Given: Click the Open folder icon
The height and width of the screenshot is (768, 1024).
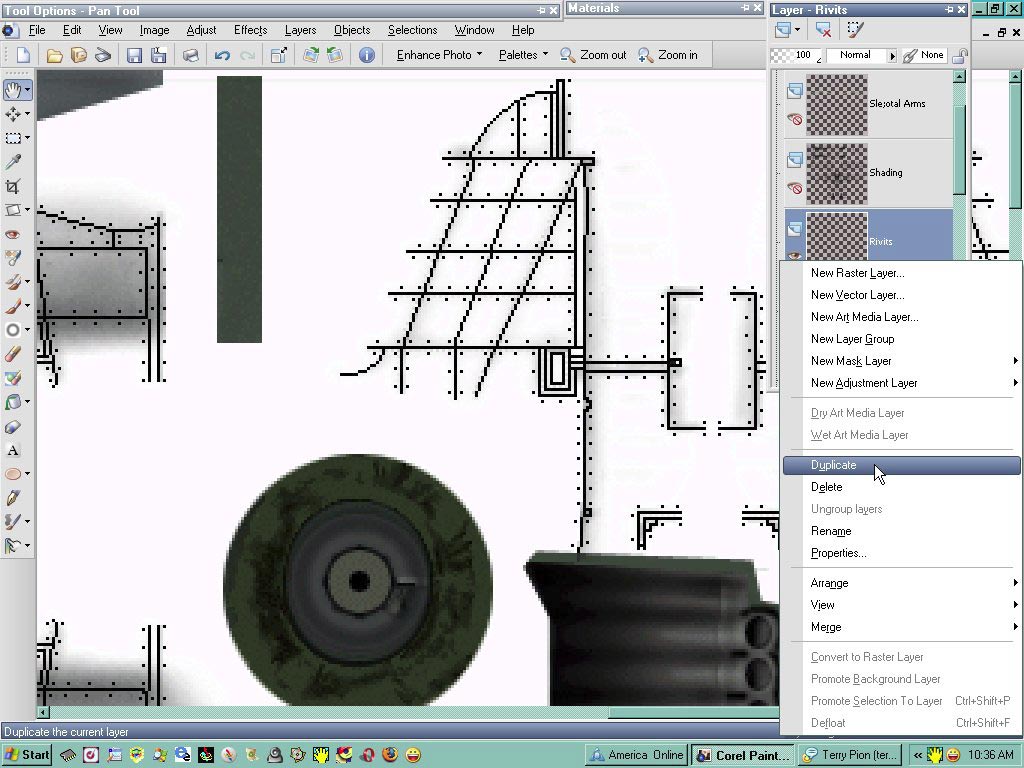Looking at the screenshot, I should [54, 56].
